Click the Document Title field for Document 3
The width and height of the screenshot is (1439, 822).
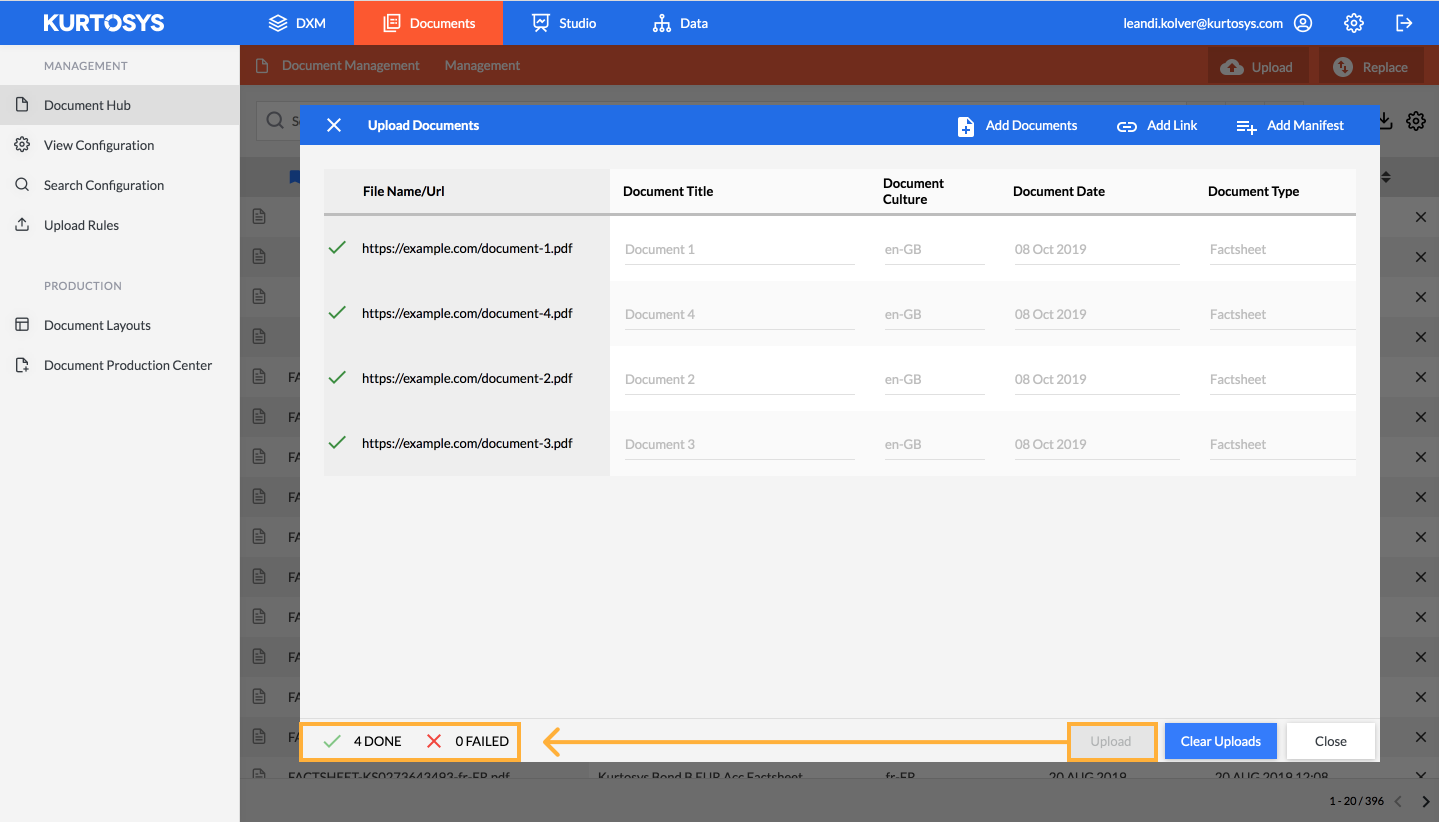pos(739,445)
